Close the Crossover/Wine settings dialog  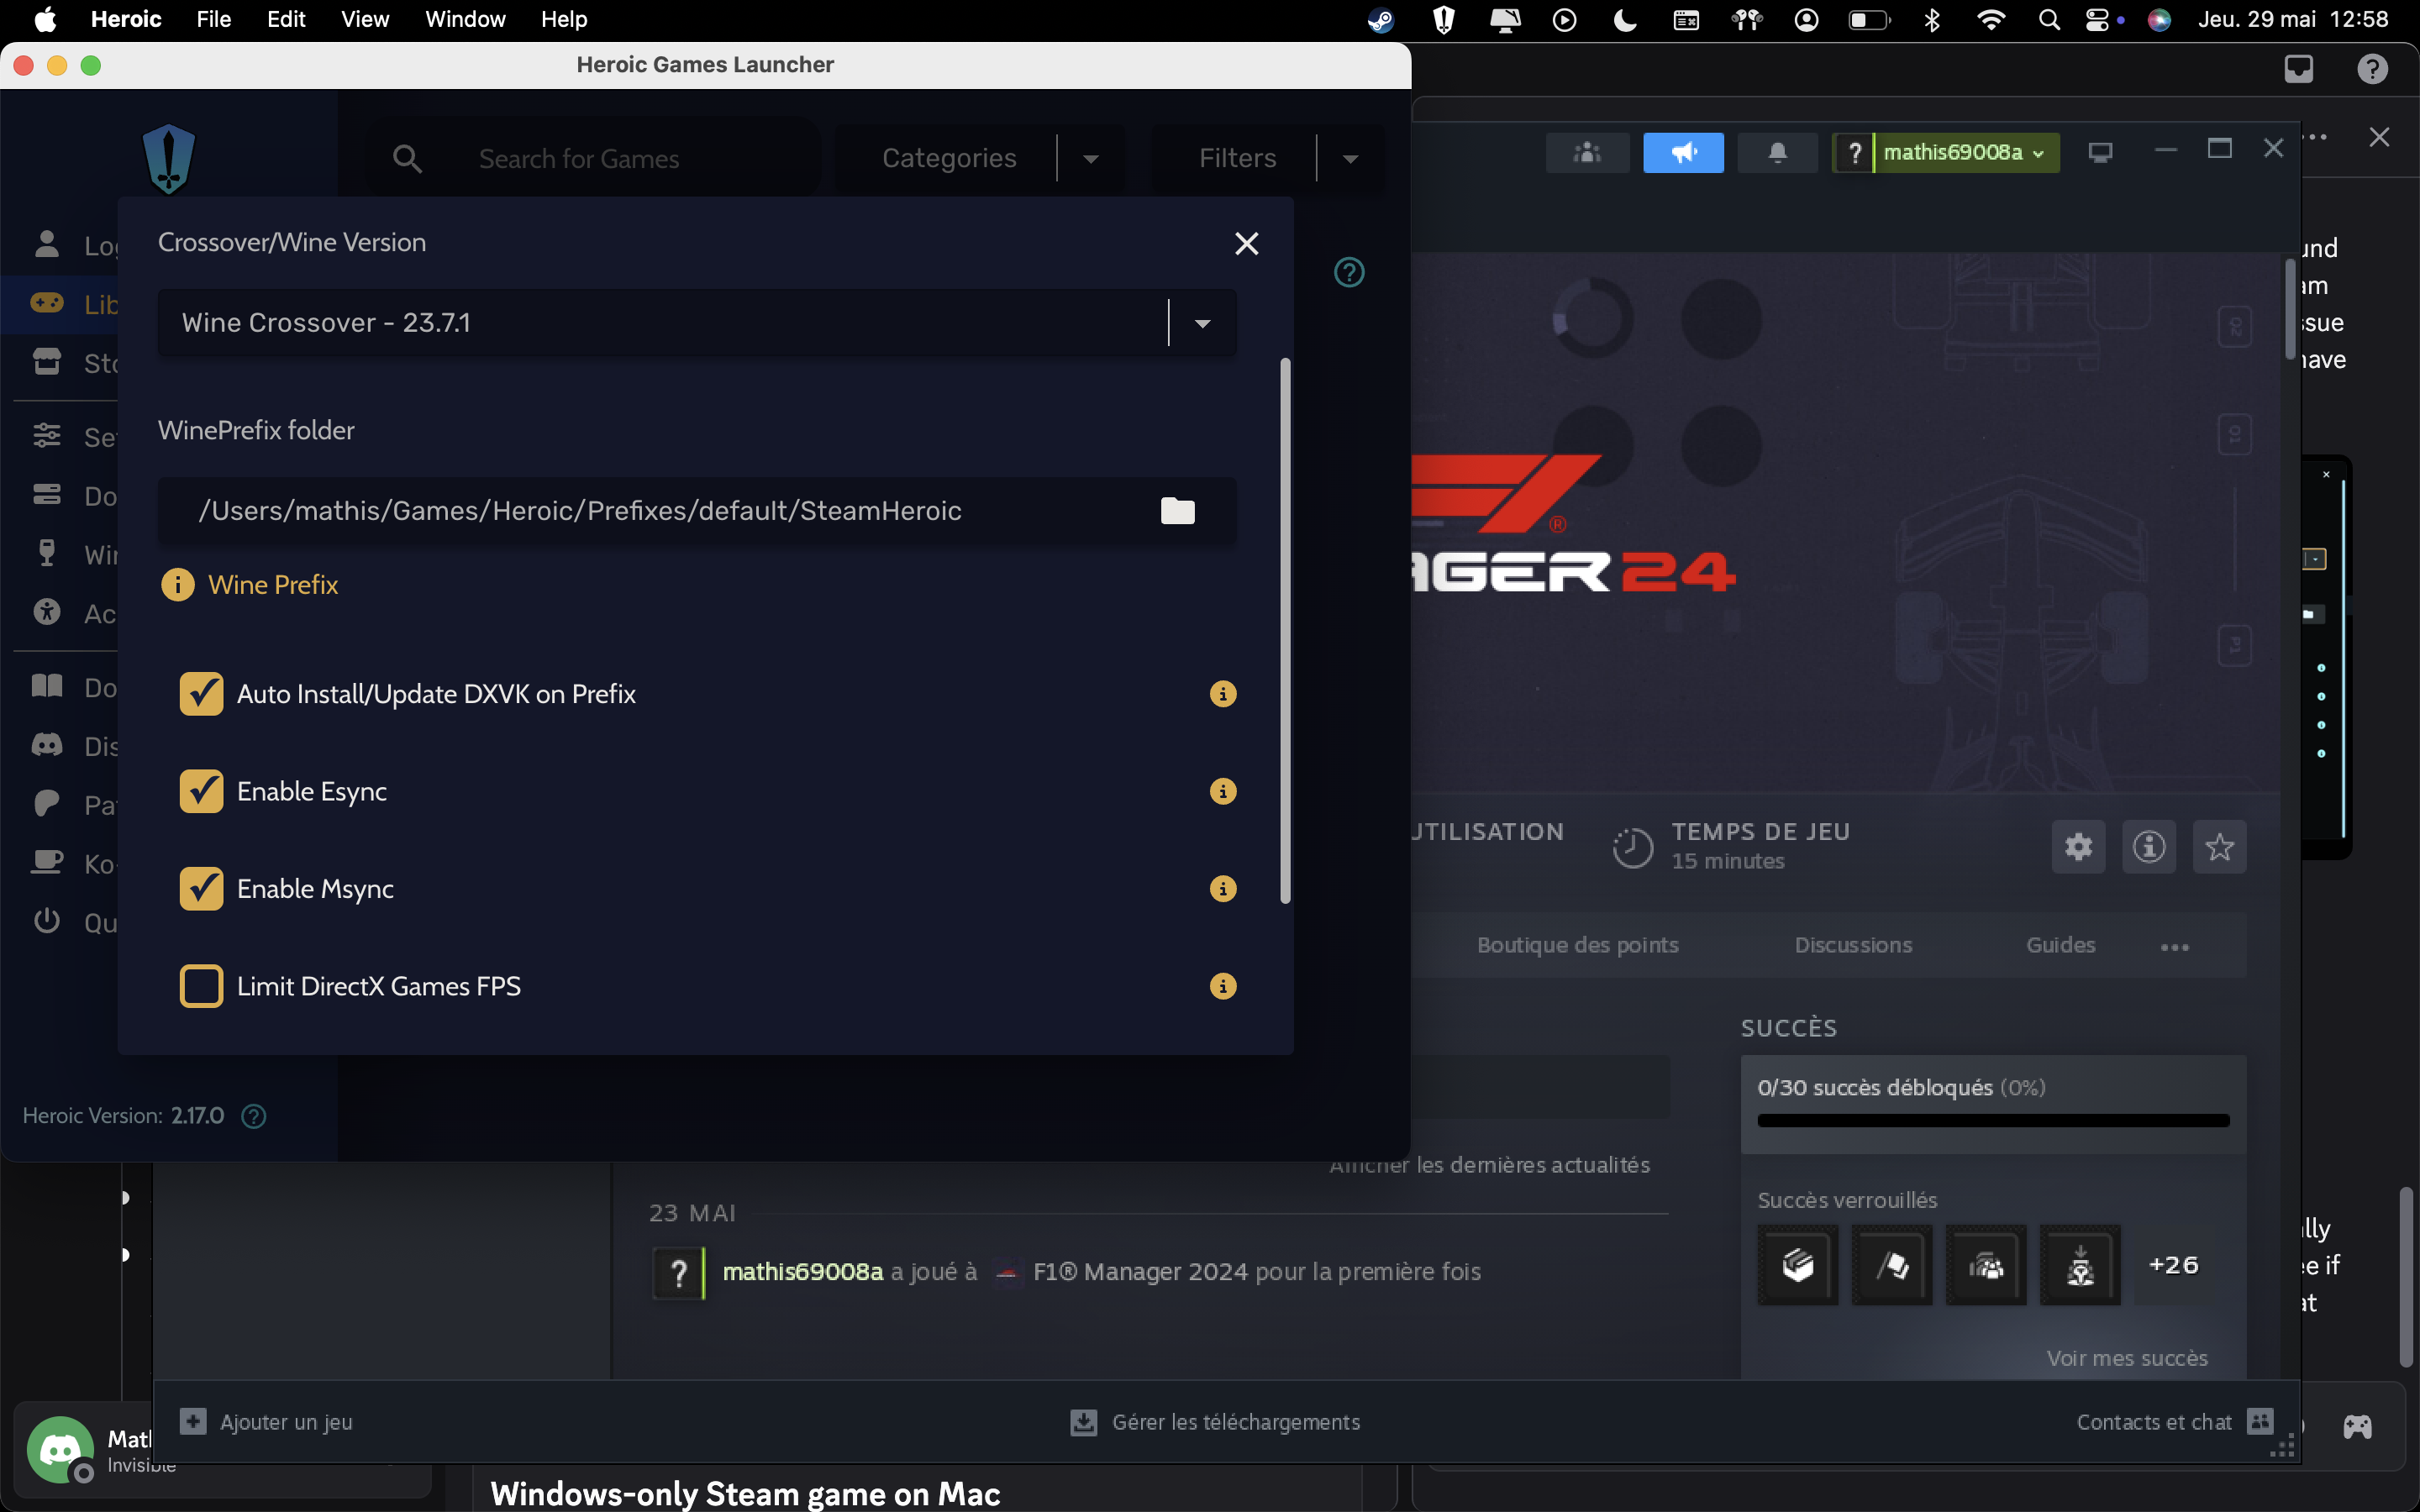1246,243
